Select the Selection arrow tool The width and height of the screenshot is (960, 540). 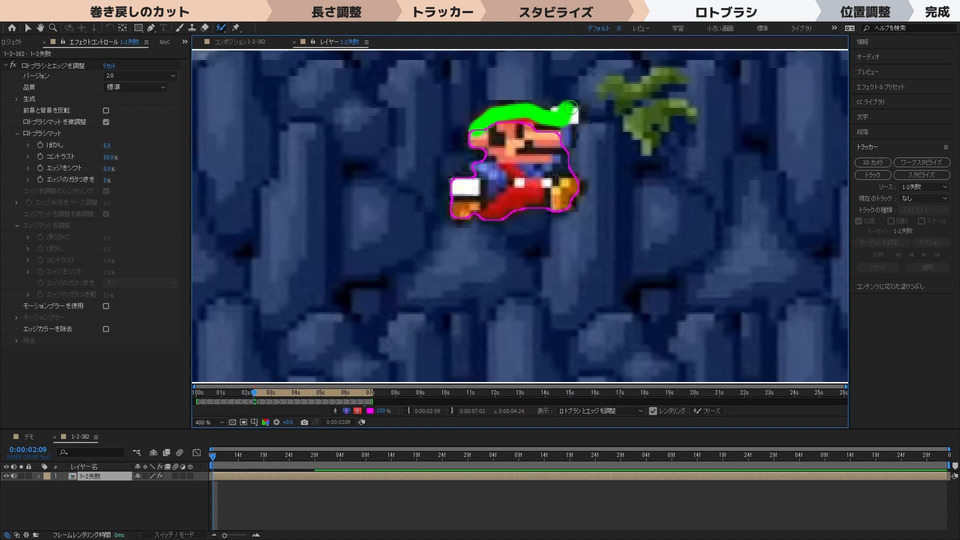[28, 28]
